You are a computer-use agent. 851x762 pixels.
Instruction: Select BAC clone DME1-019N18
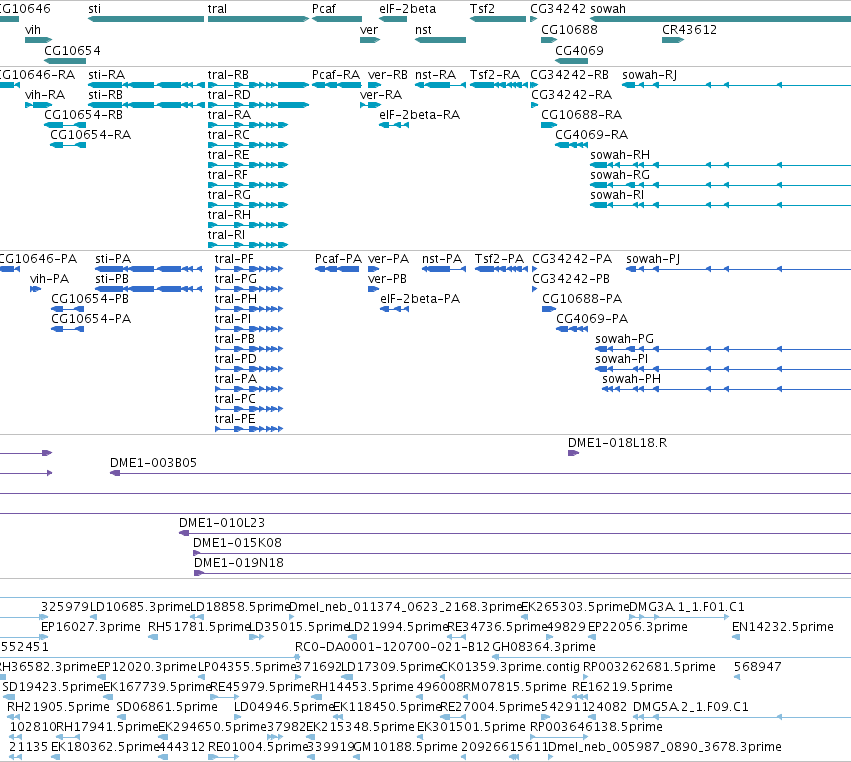(x=522, y=573)
